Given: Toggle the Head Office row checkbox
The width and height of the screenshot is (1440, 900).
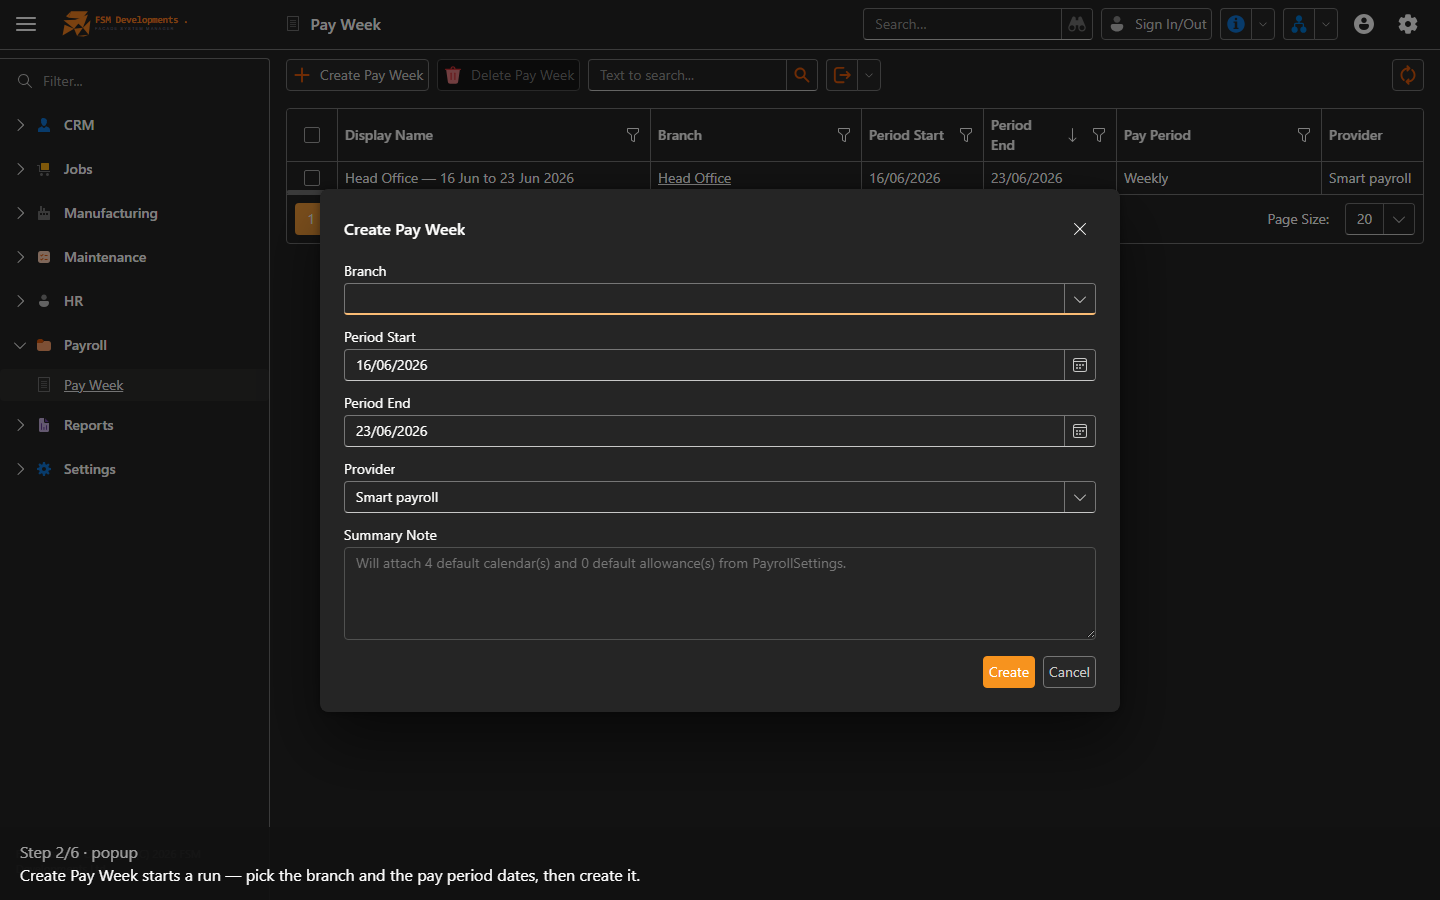Looking at the screenshot, I should 312,178.
